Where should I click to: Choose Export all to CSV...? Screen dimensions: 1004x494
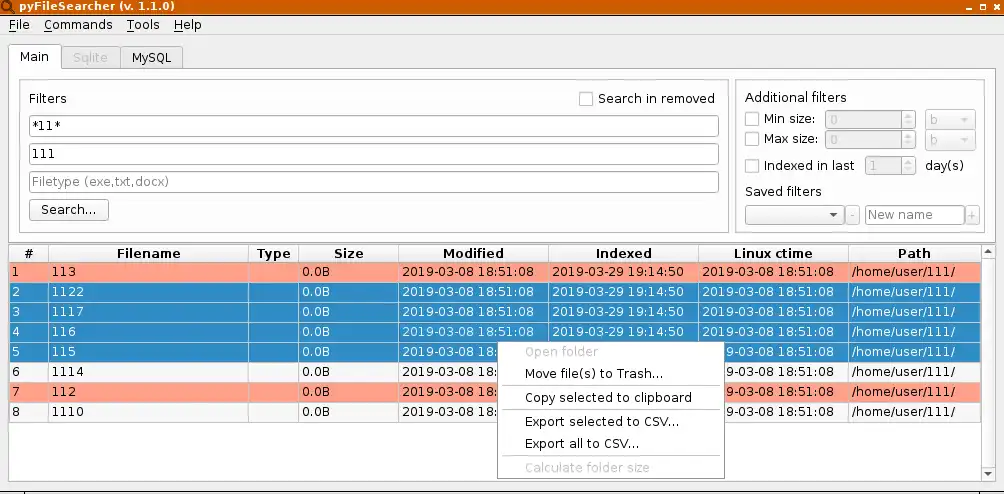(x=610, y=443)
